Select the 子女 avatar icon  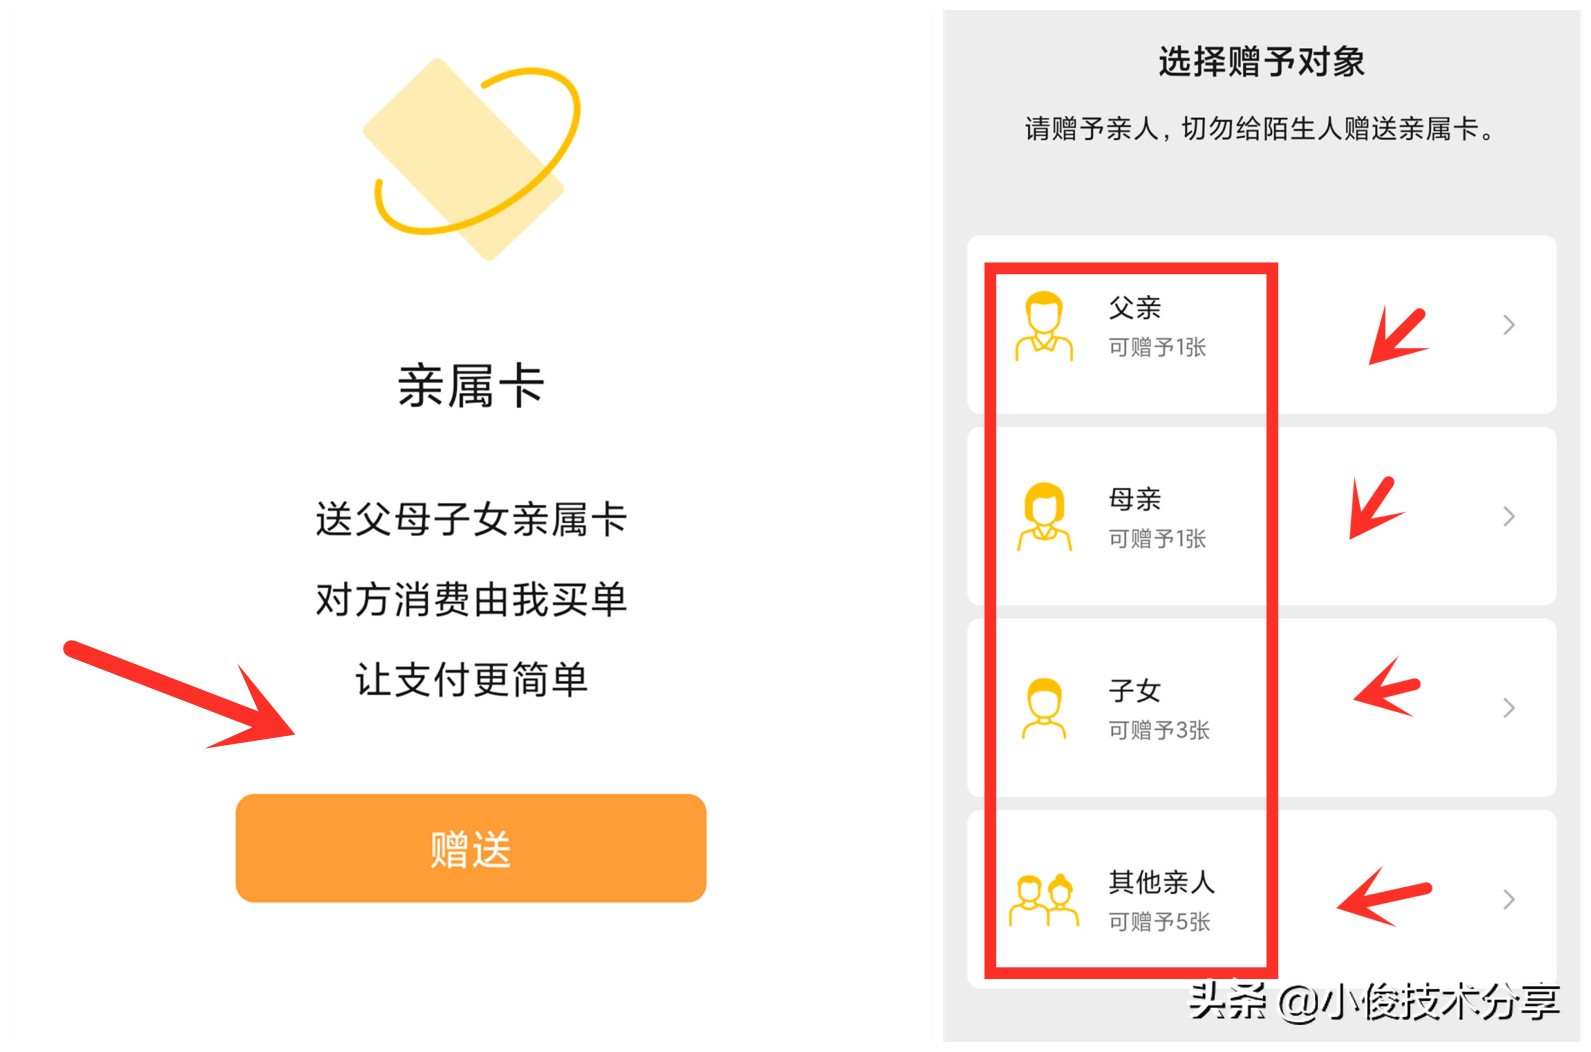point(1043,708)
